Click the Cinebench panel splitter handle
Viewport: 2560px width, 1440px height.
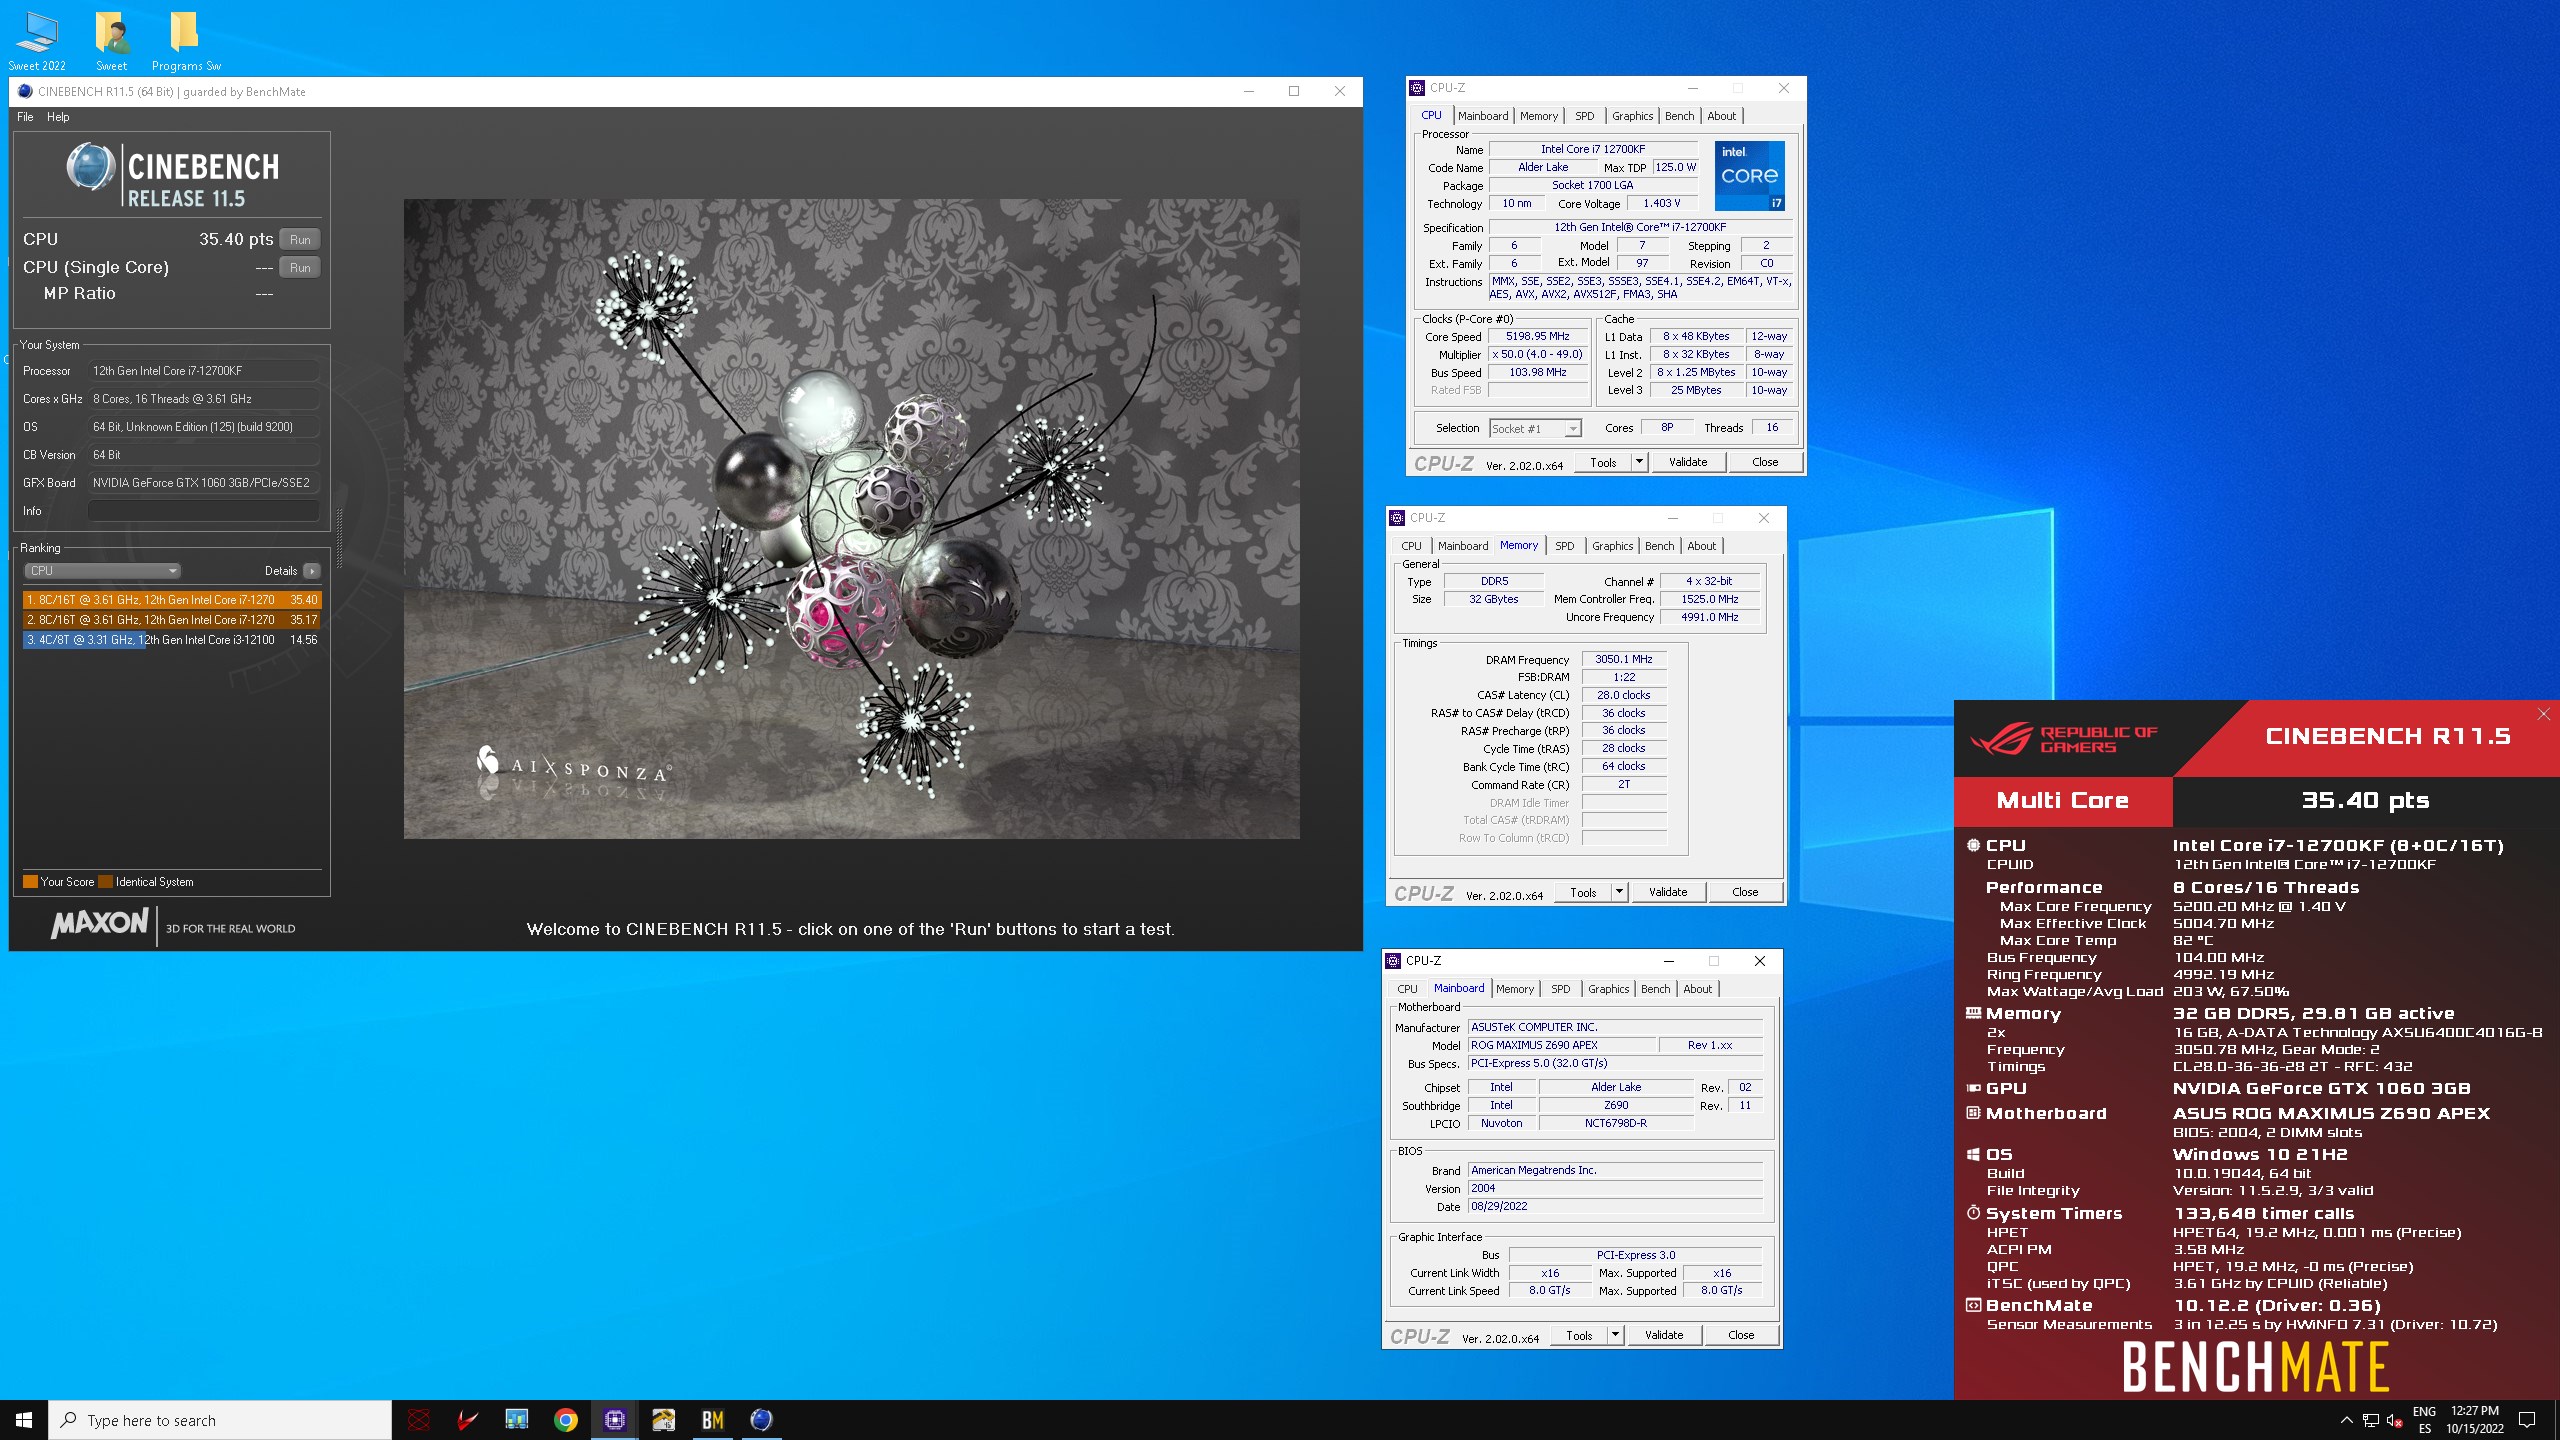(x=339, y=538)
